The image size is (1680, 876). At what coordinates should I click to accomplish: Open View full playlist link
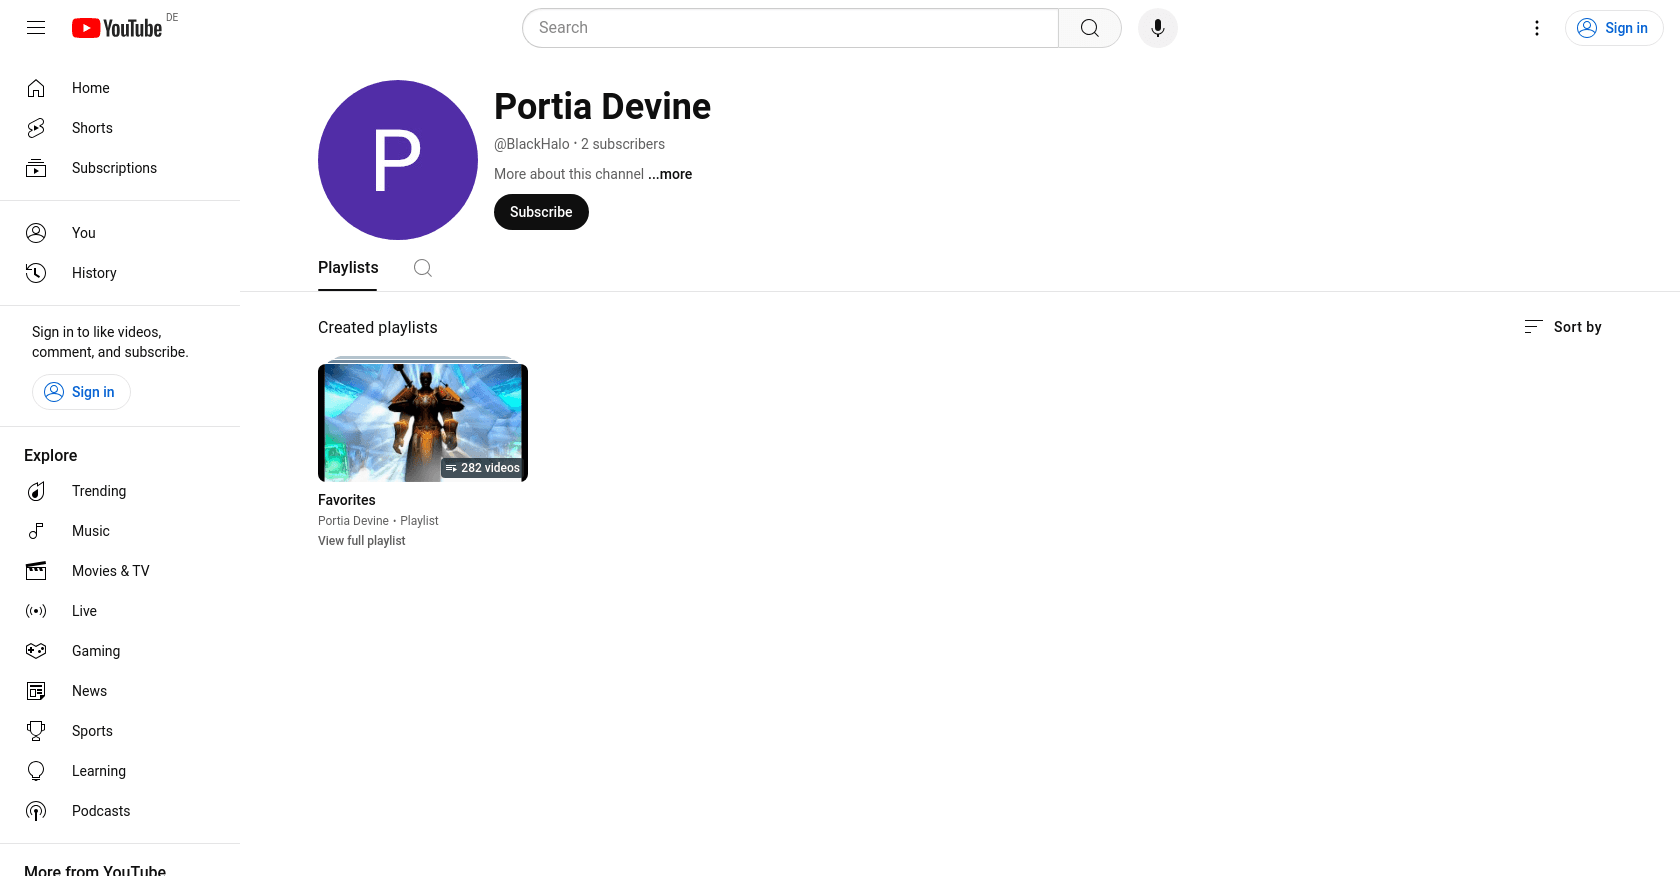click(x=362, y=541)
